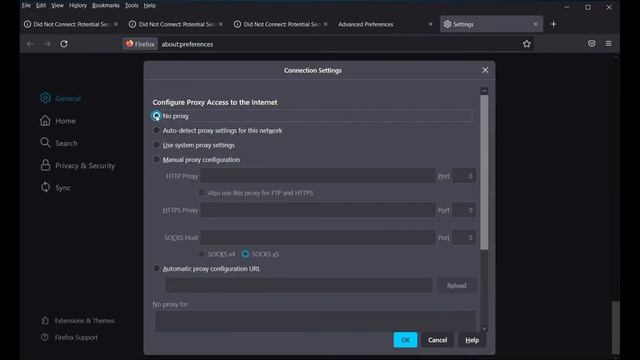The height and width of the screenshot is (360, 640).
Task: Open Search settings in sidebar
Action: [59, 143]
